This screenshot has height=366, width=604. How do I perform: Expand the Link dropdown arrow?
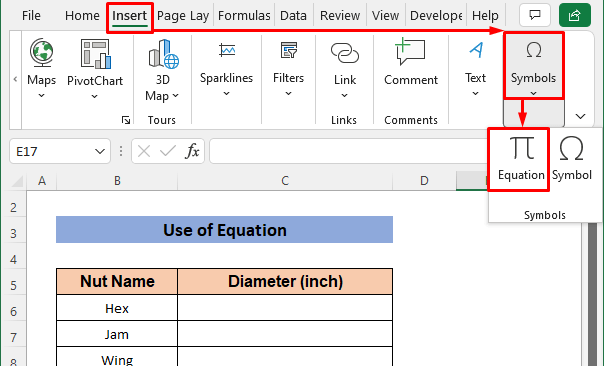tap(344, 96)
